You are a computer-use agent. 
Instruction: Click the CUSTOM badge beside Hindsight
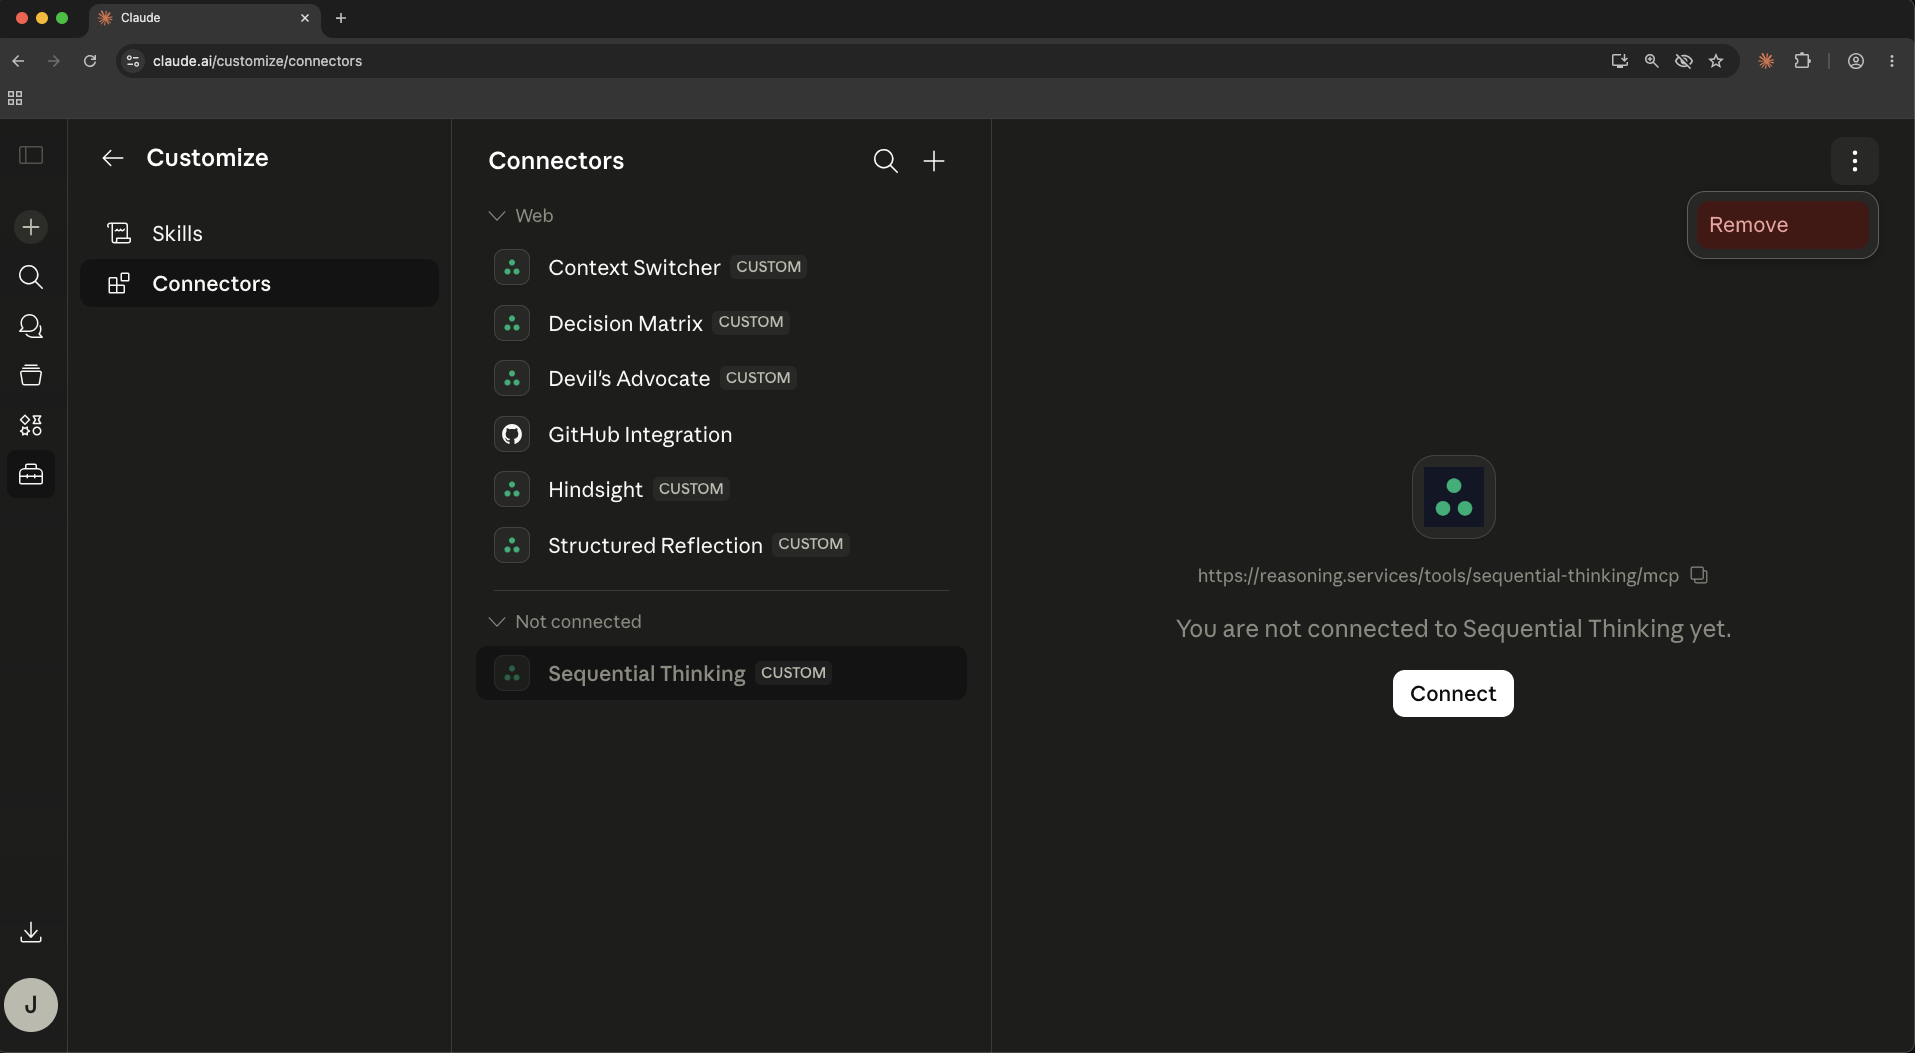tap(691, 489)
